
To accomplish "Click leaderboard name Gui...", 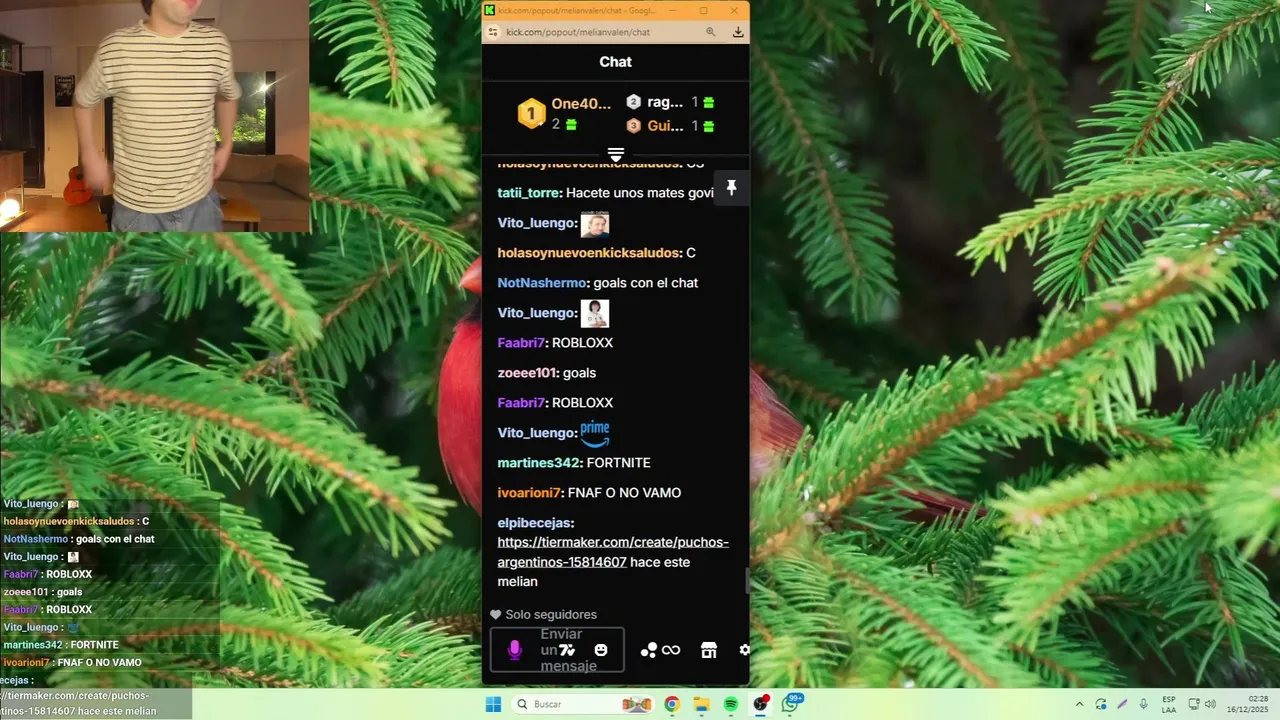I will coord(665,126).
